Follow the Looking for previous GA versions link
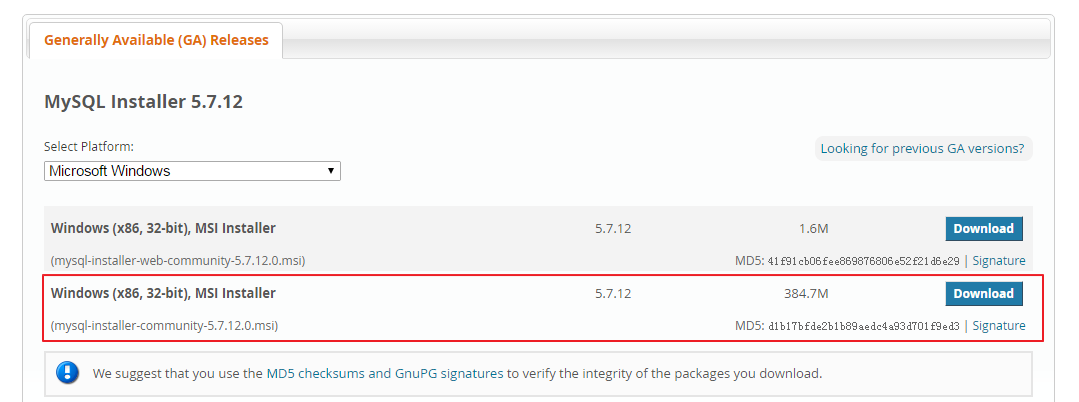 pos(922,148)
